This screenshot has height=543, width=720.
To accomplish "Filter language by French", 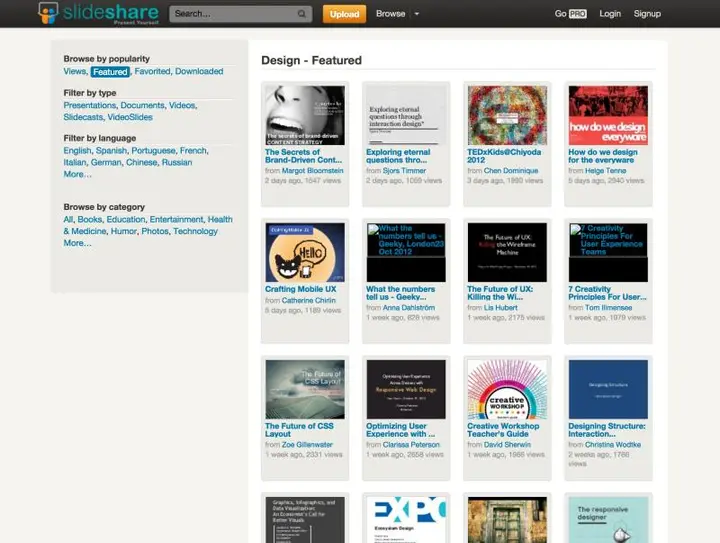I will (x=193, y=151).
